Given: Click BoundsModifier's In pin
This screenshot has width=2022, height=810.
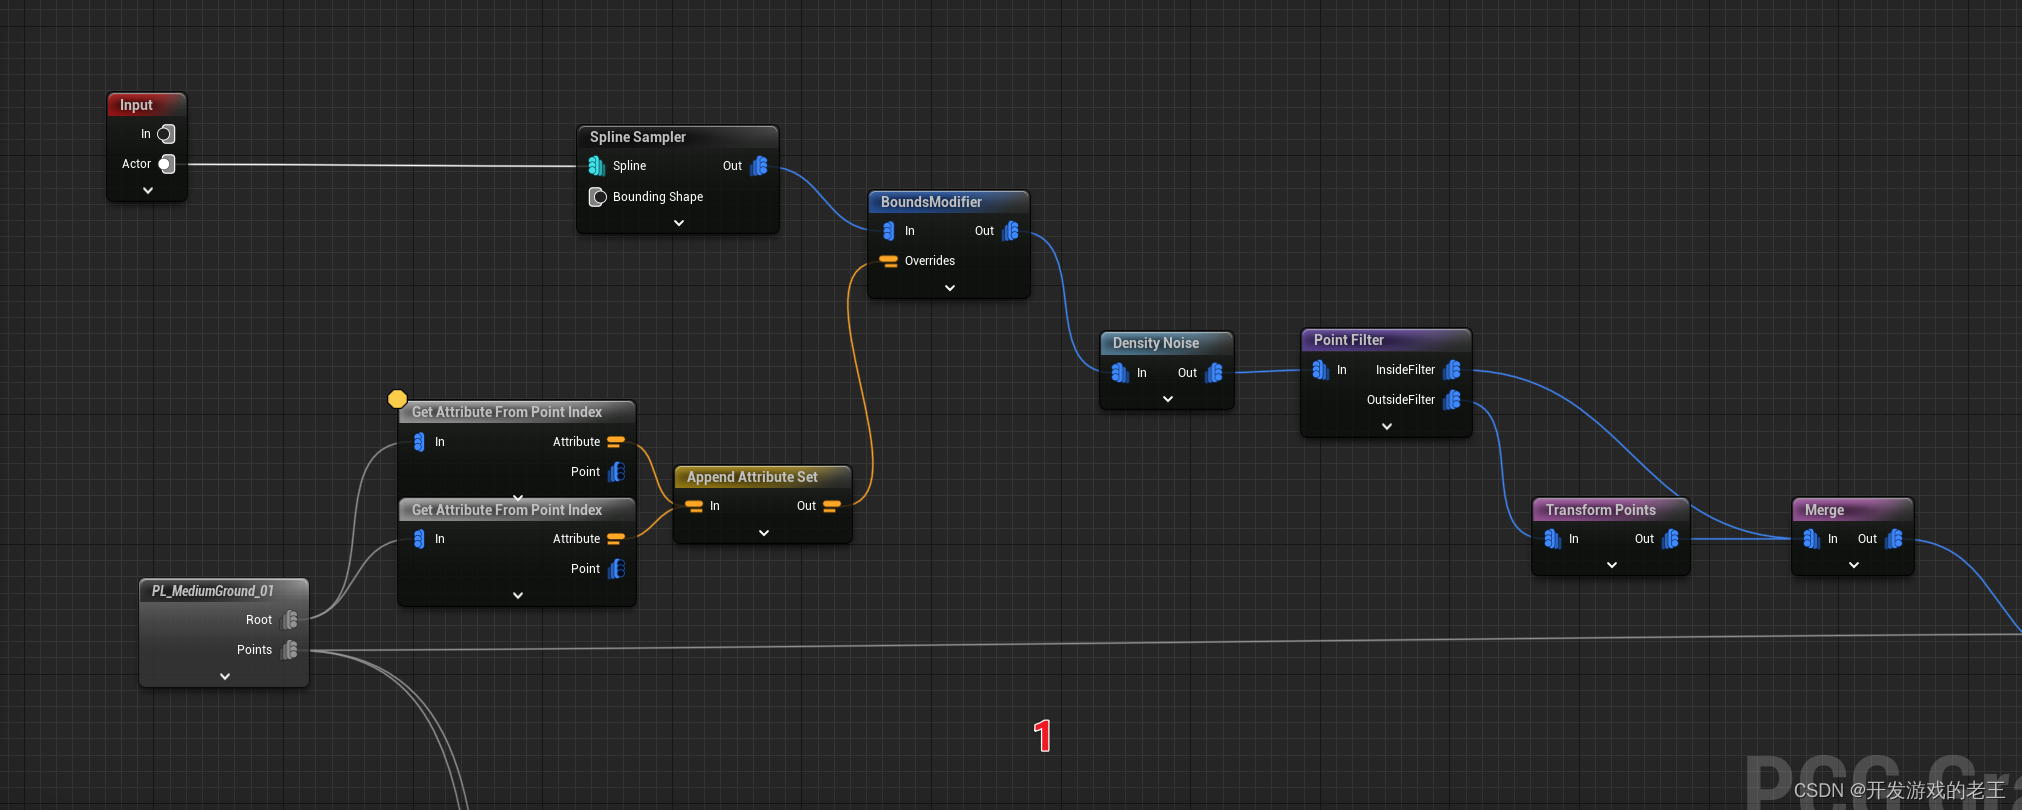Looking at the screenshot, I should pos(889,231).
